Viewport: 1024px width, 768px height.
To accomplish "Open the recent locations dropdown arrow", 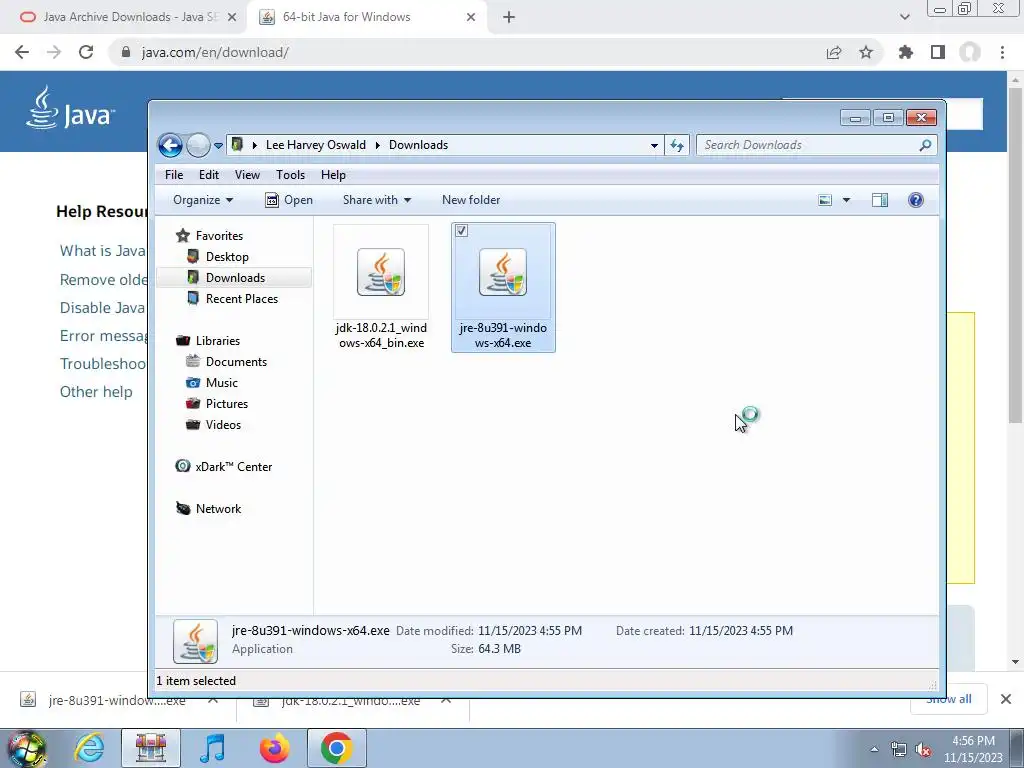I will pos(218,146).
